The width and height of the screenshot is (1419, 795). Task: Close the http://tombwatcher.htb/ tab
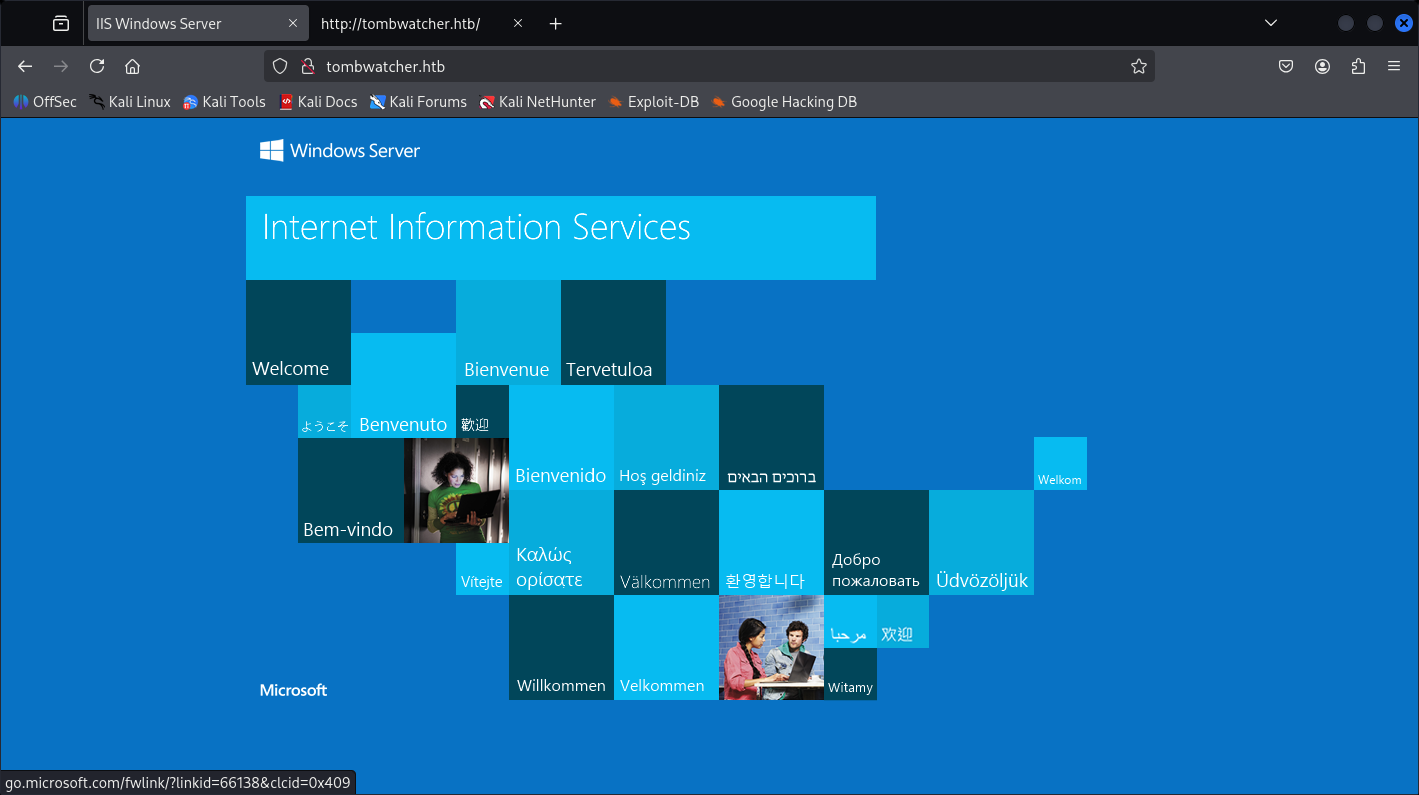pyautogui.click(x=518, y=23)
